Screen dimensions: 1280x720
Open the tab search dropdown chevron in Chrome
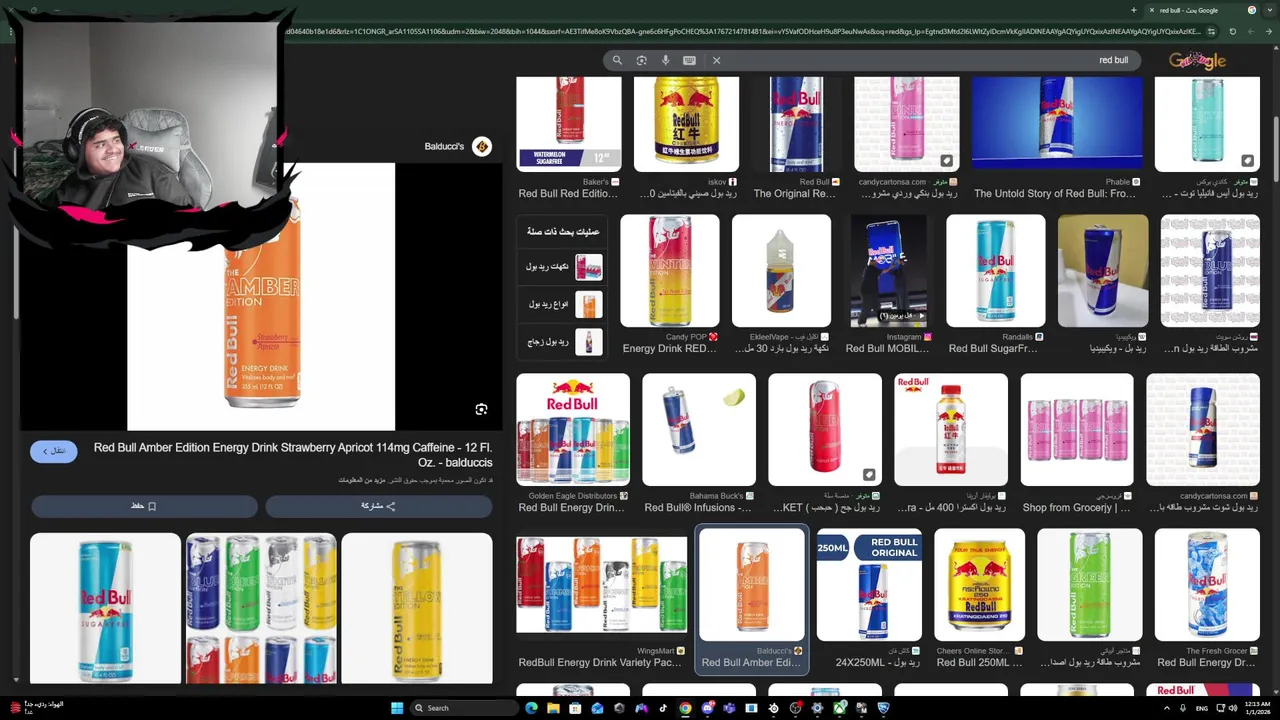click(1268, 10)
